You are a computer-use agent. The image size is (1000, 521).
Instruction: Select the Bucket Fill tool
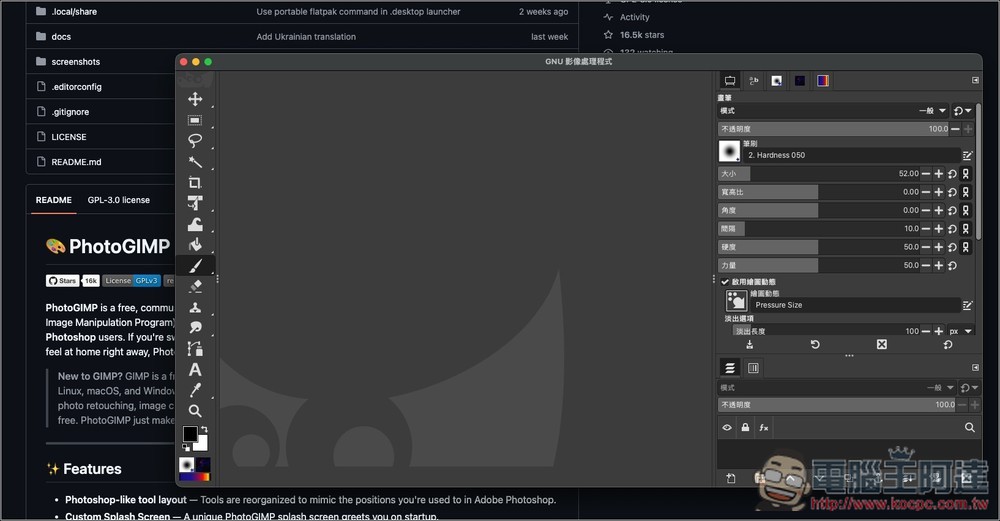tap(195, 245)
